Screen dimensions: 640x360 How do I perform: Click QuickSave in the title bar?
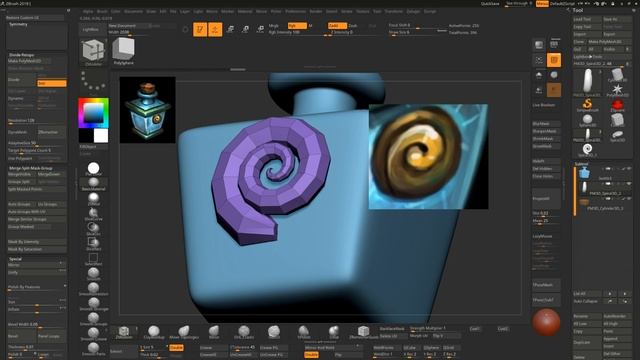[x=490, y=4]
